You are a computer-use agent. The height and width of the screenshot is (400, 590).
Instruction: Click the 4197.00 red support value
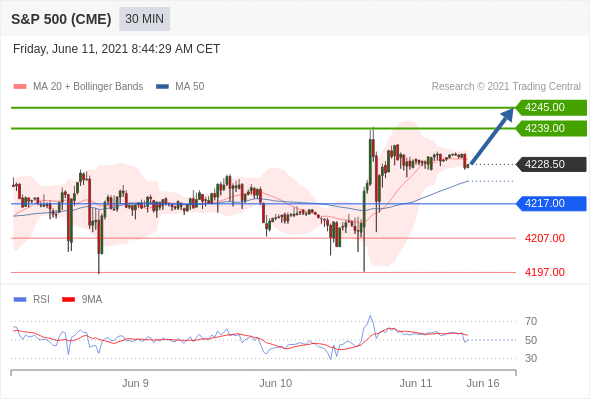click(544, 272)
